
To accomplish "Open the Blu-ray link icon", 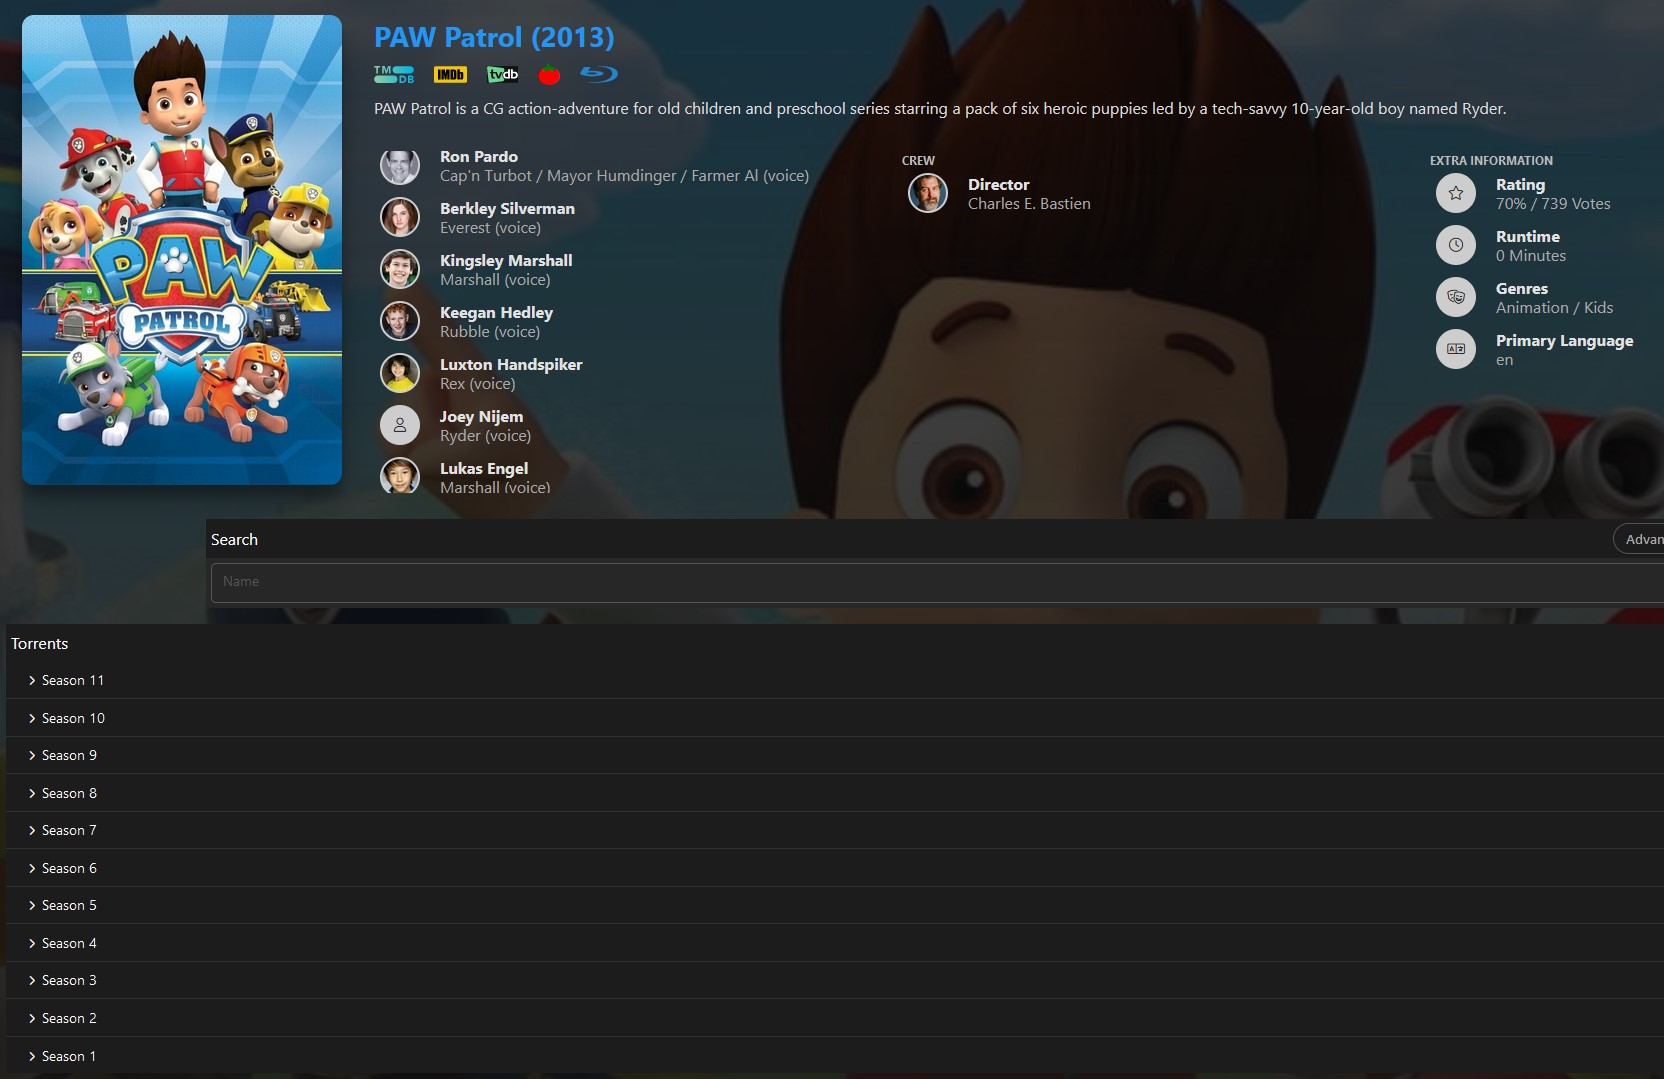I will tap(599, 74).
